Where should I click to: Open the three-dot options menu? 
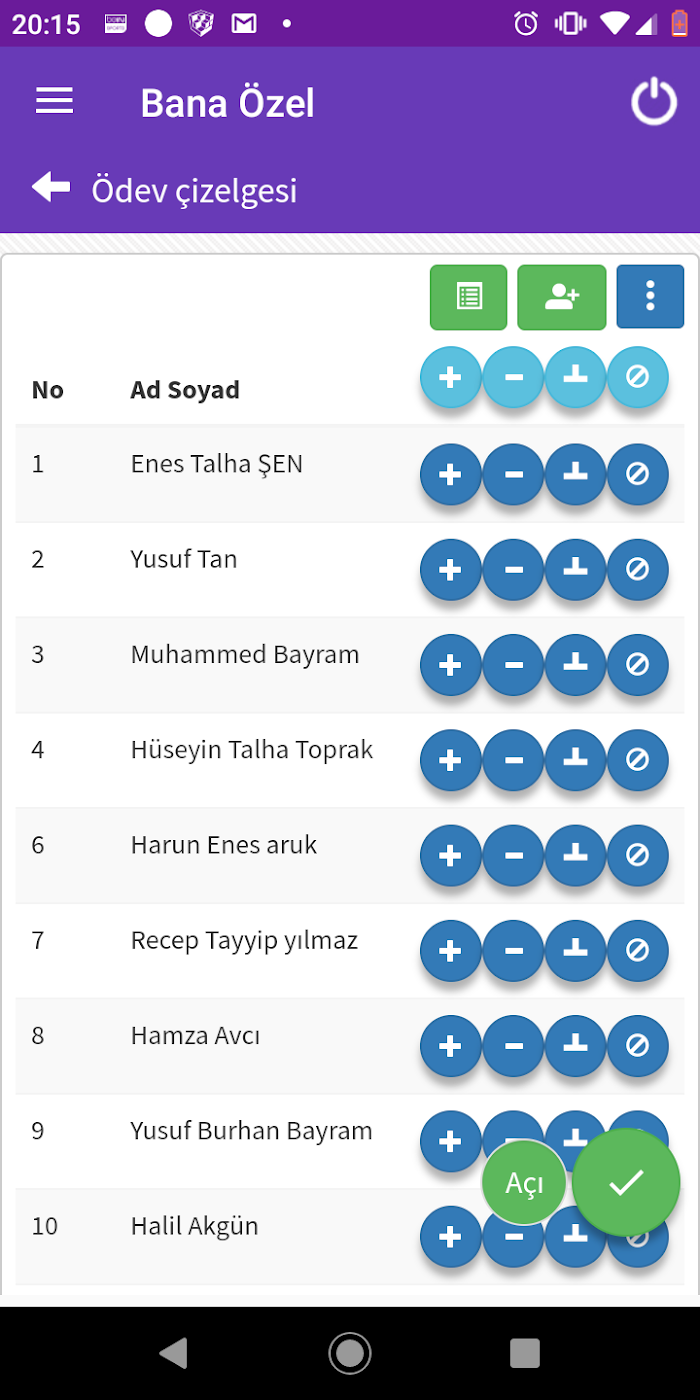[650, 297]
